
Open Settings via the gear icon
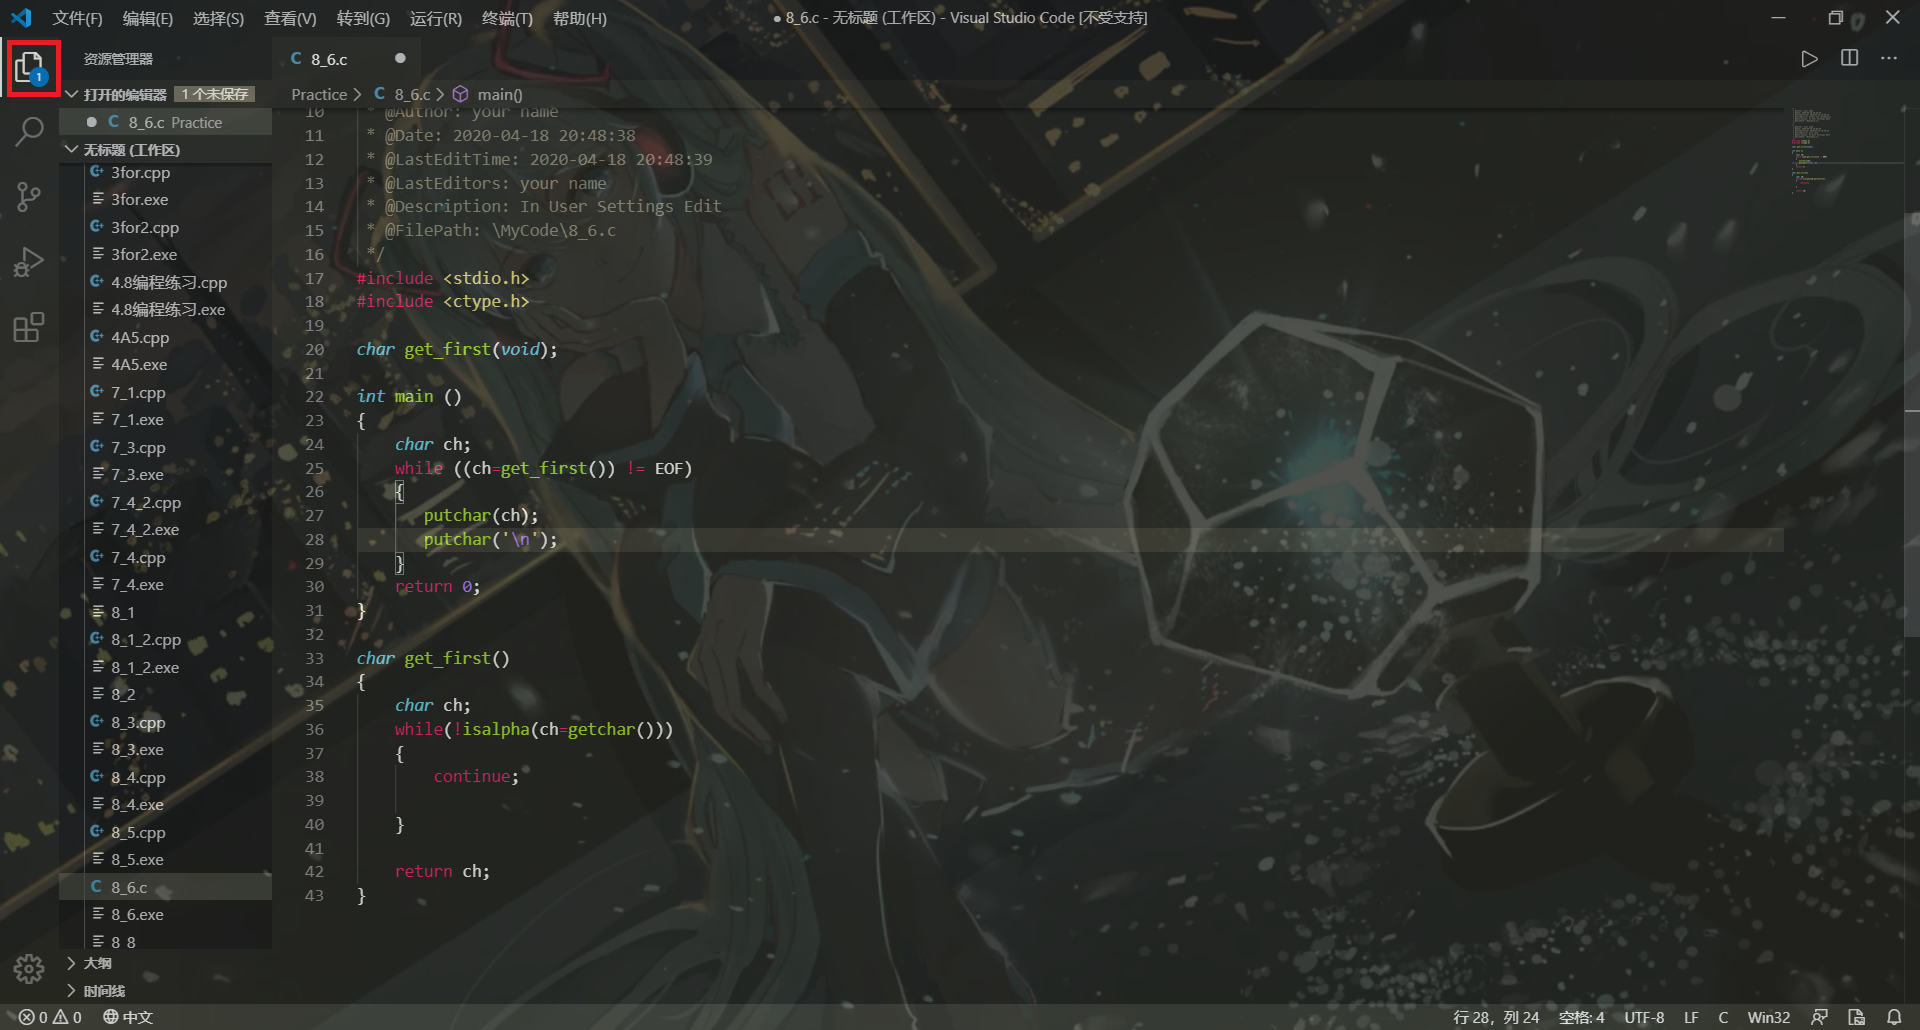point(28,969)
